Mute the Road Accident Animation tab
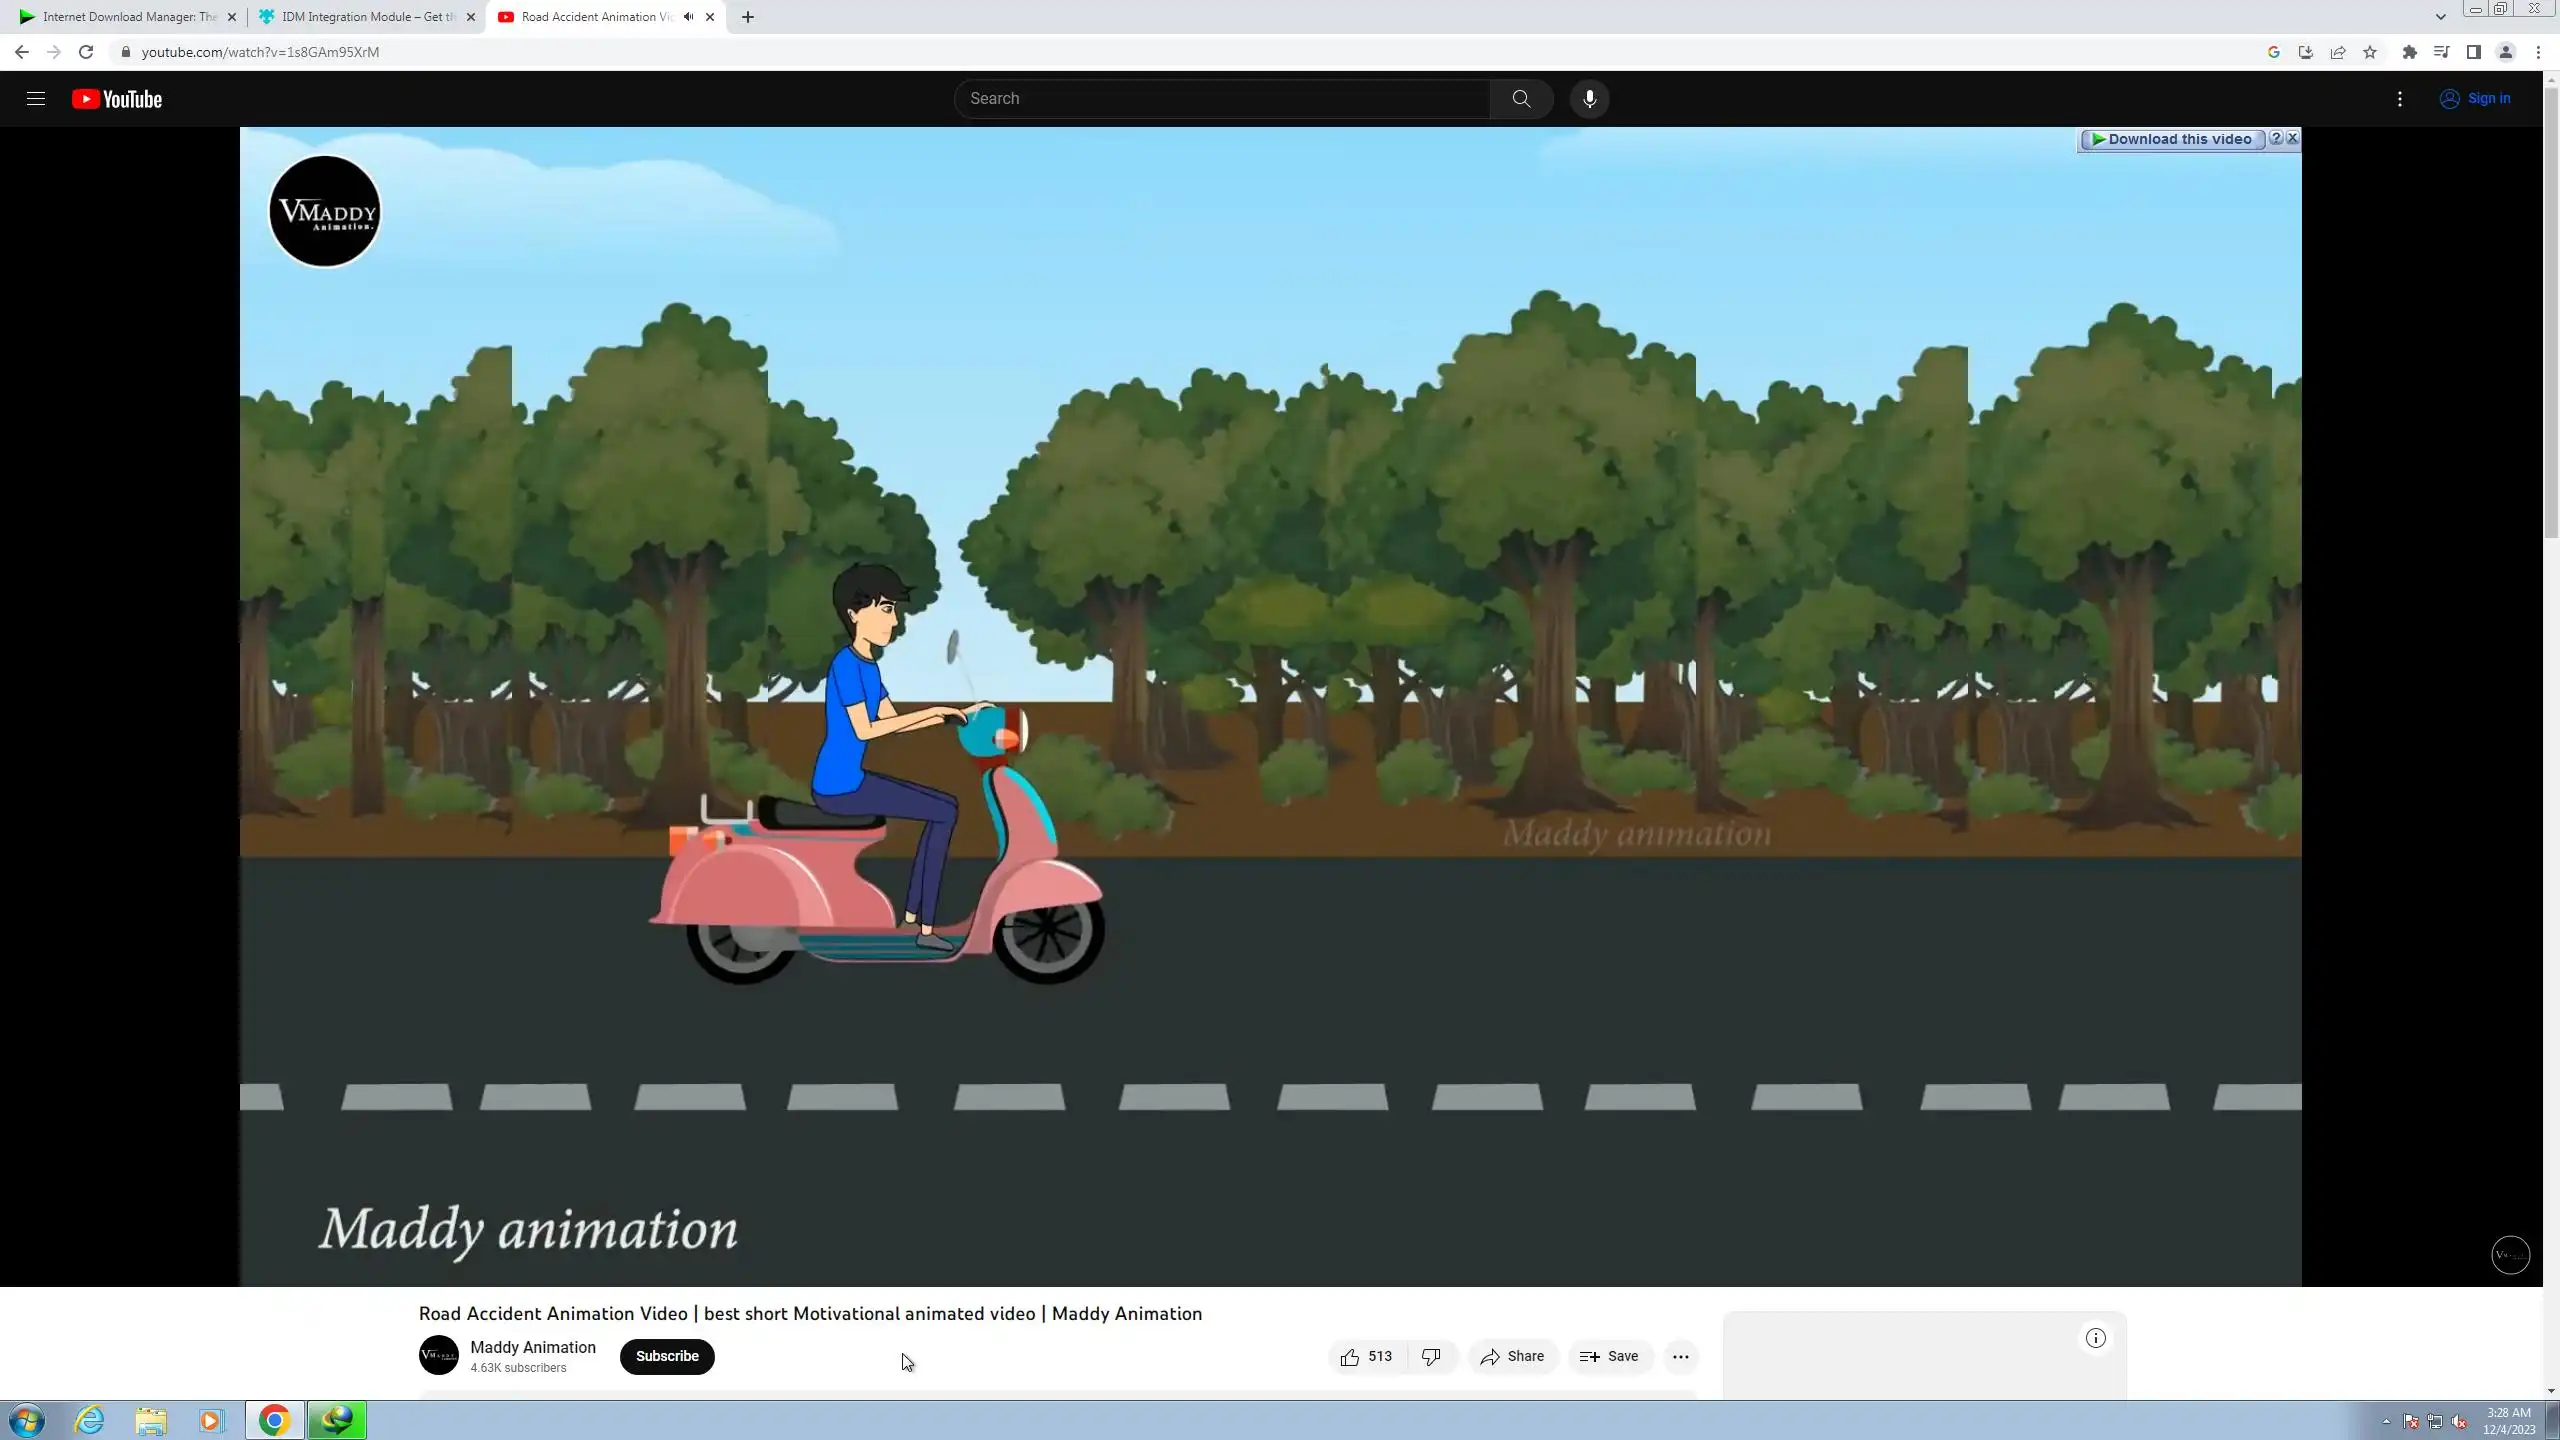This screenshot has width=2560, height=1440. point(688,17)
